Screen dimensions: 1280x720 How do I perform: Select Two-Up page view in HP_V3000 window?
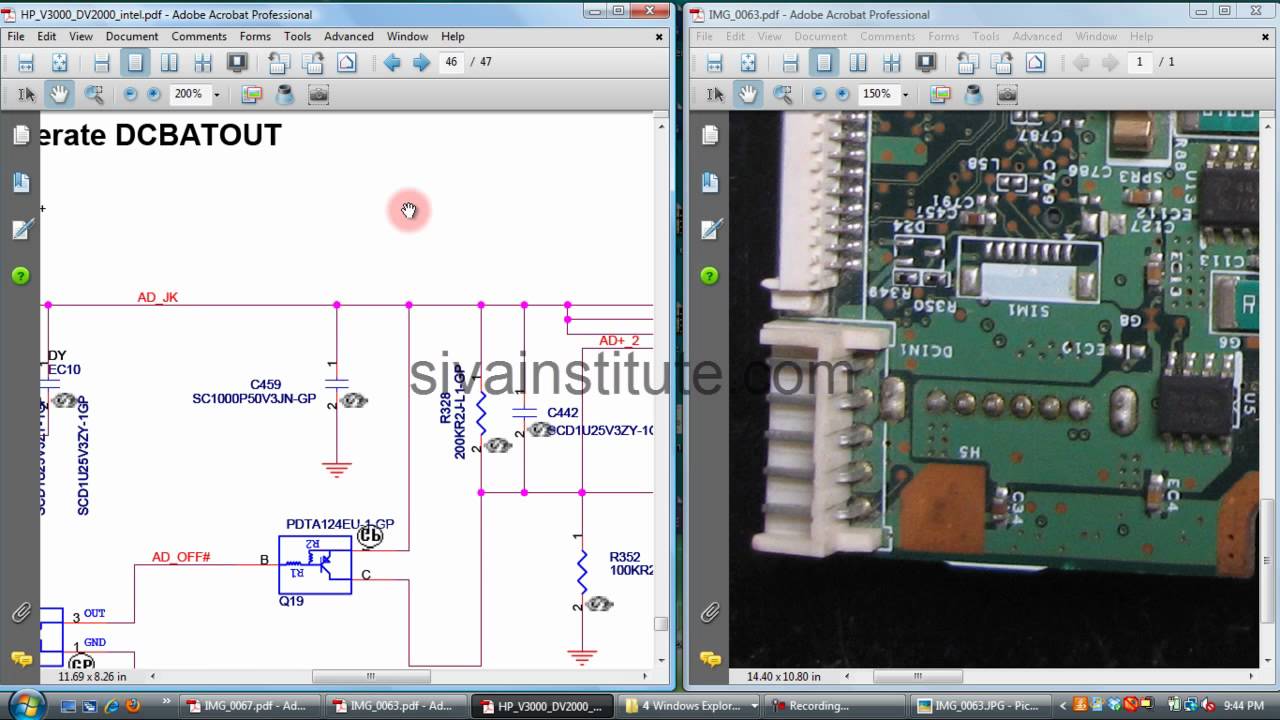(169, 63)
